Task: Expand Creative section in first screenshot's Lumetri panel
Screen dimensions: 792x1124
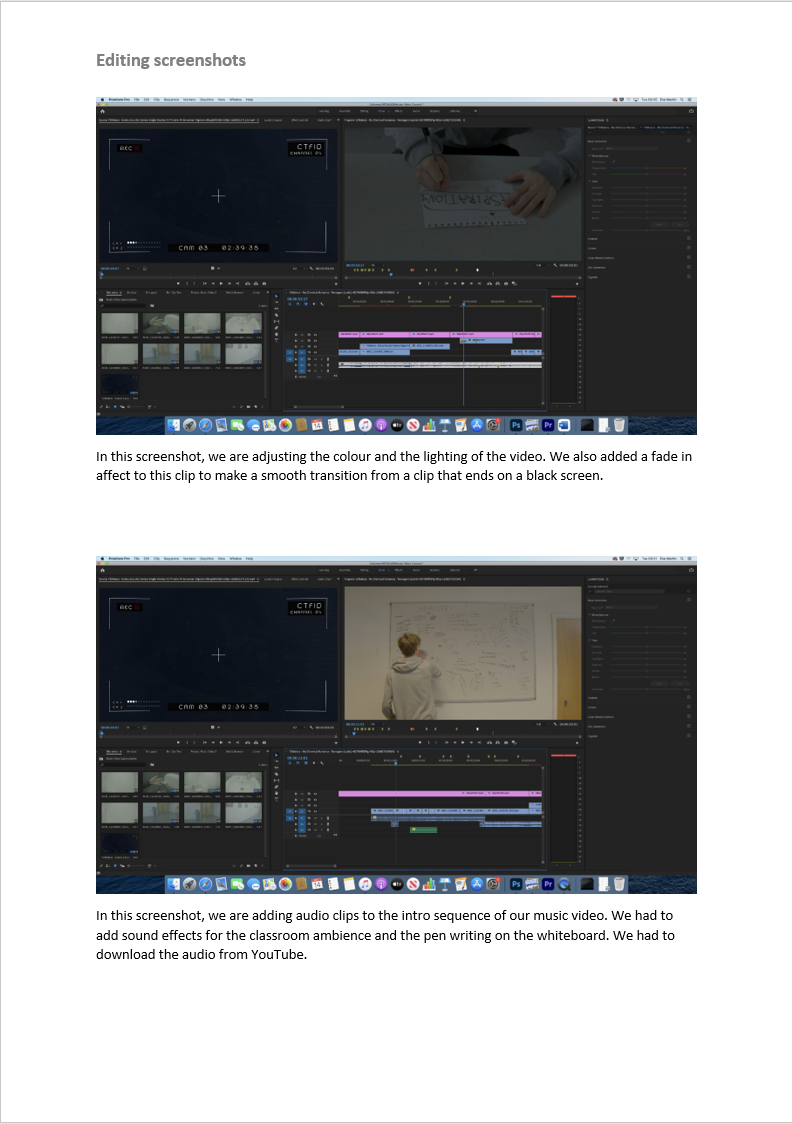Action: pyautogui.click(x=593, y=239)
